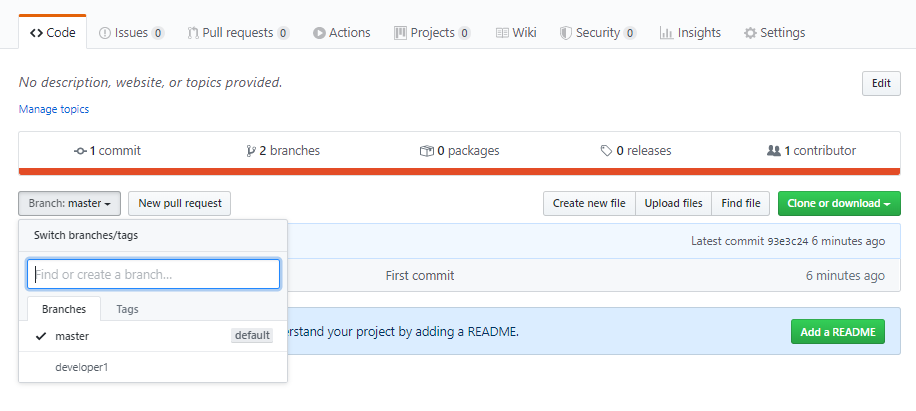Click the tag icon beside 0 releases
The image size is (916, 411).
[x=606, y=151]
